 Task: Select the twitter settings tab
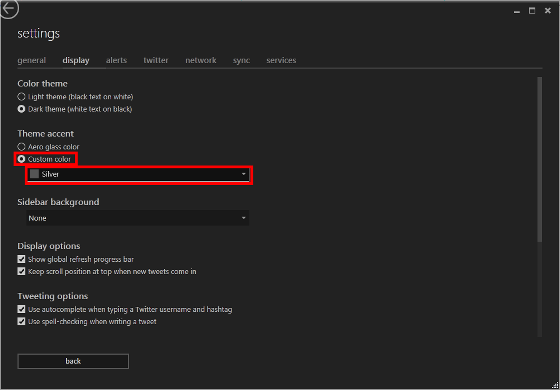click(156, 60)
